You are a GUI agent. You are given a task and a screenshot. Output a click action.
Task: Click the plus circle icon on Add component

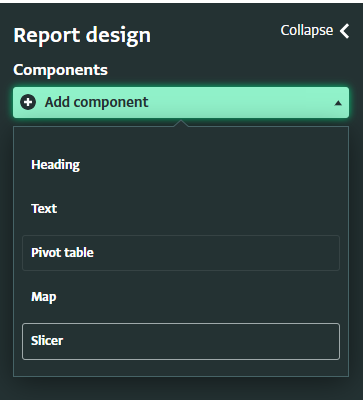coord(28,102)
